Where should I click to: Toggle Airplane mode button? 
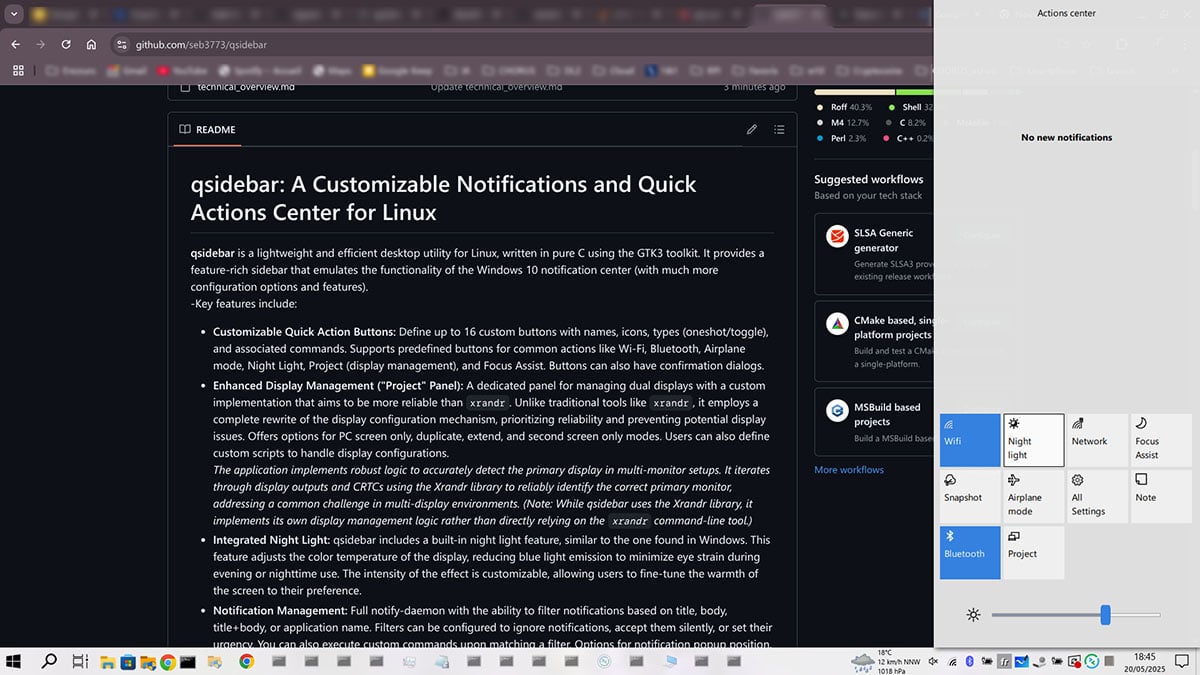click(x=1034, y=496)
